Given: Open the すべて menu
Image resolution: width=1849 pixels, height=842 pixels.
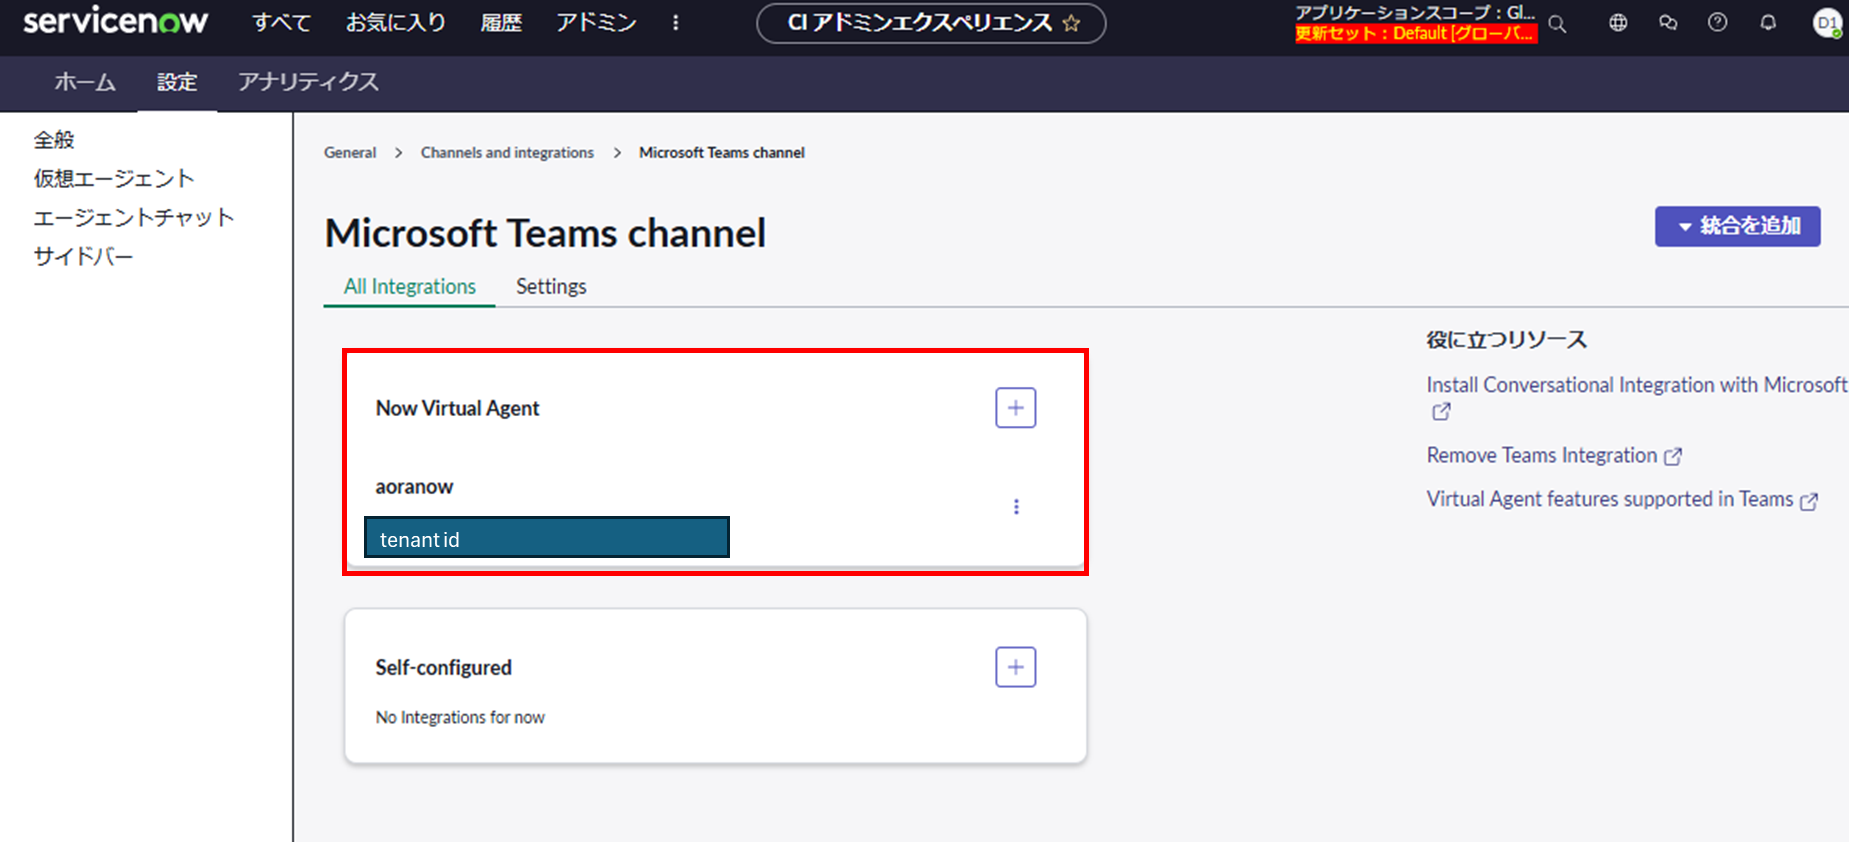Looking at the screenshot, I should click(281, 22).
